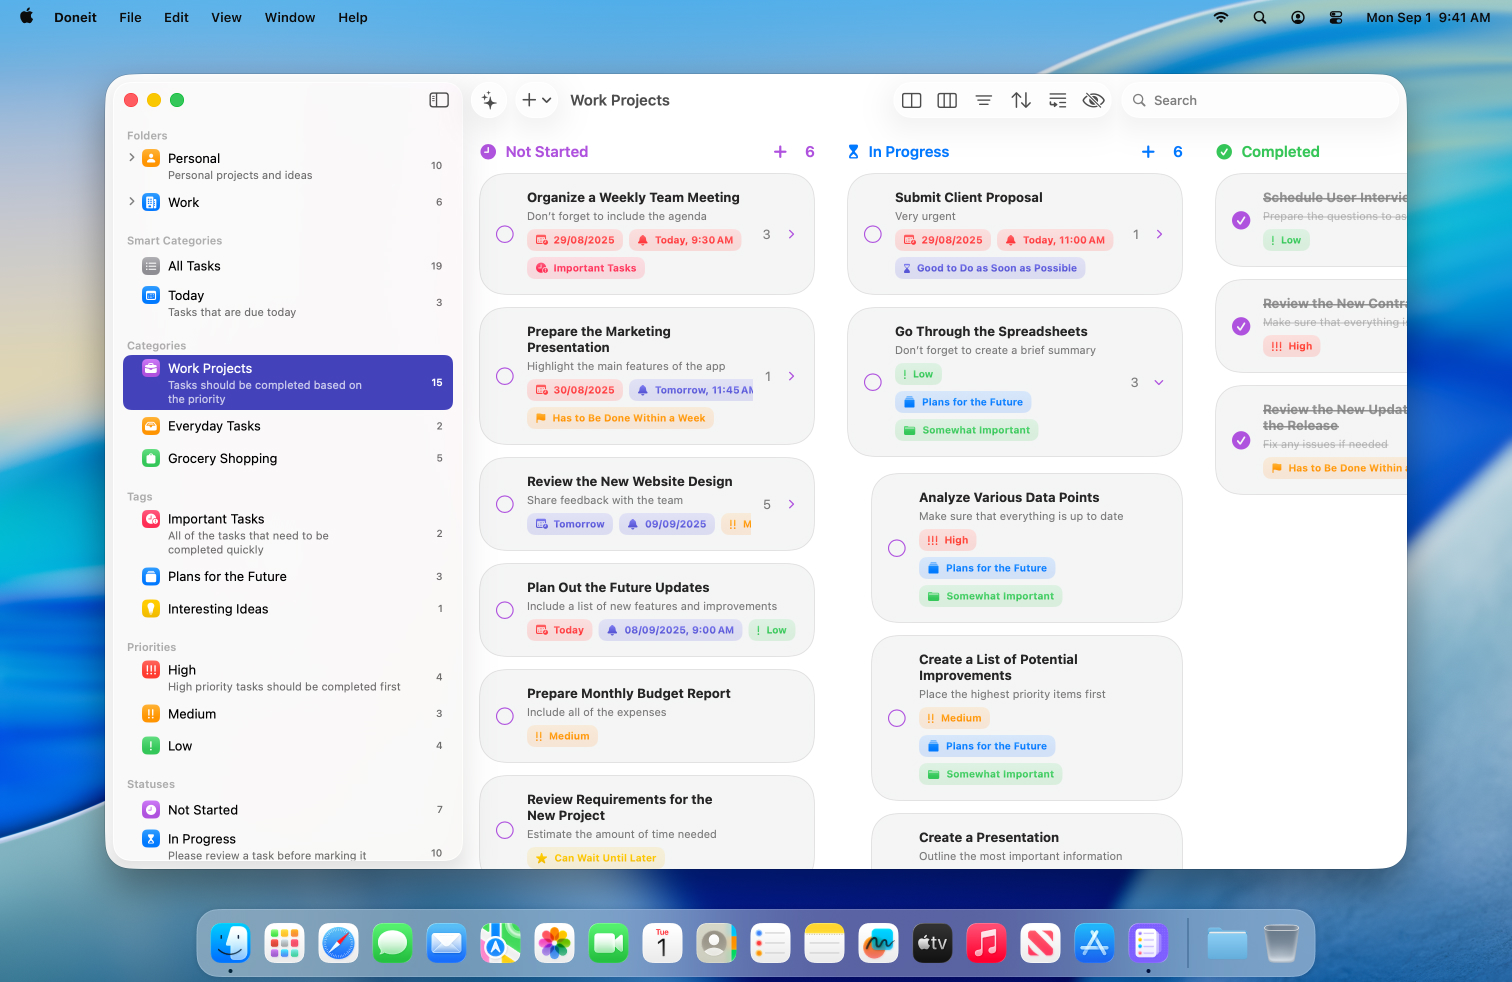Open the View menu
1512x982 pixels.
[x=226, y=17]
